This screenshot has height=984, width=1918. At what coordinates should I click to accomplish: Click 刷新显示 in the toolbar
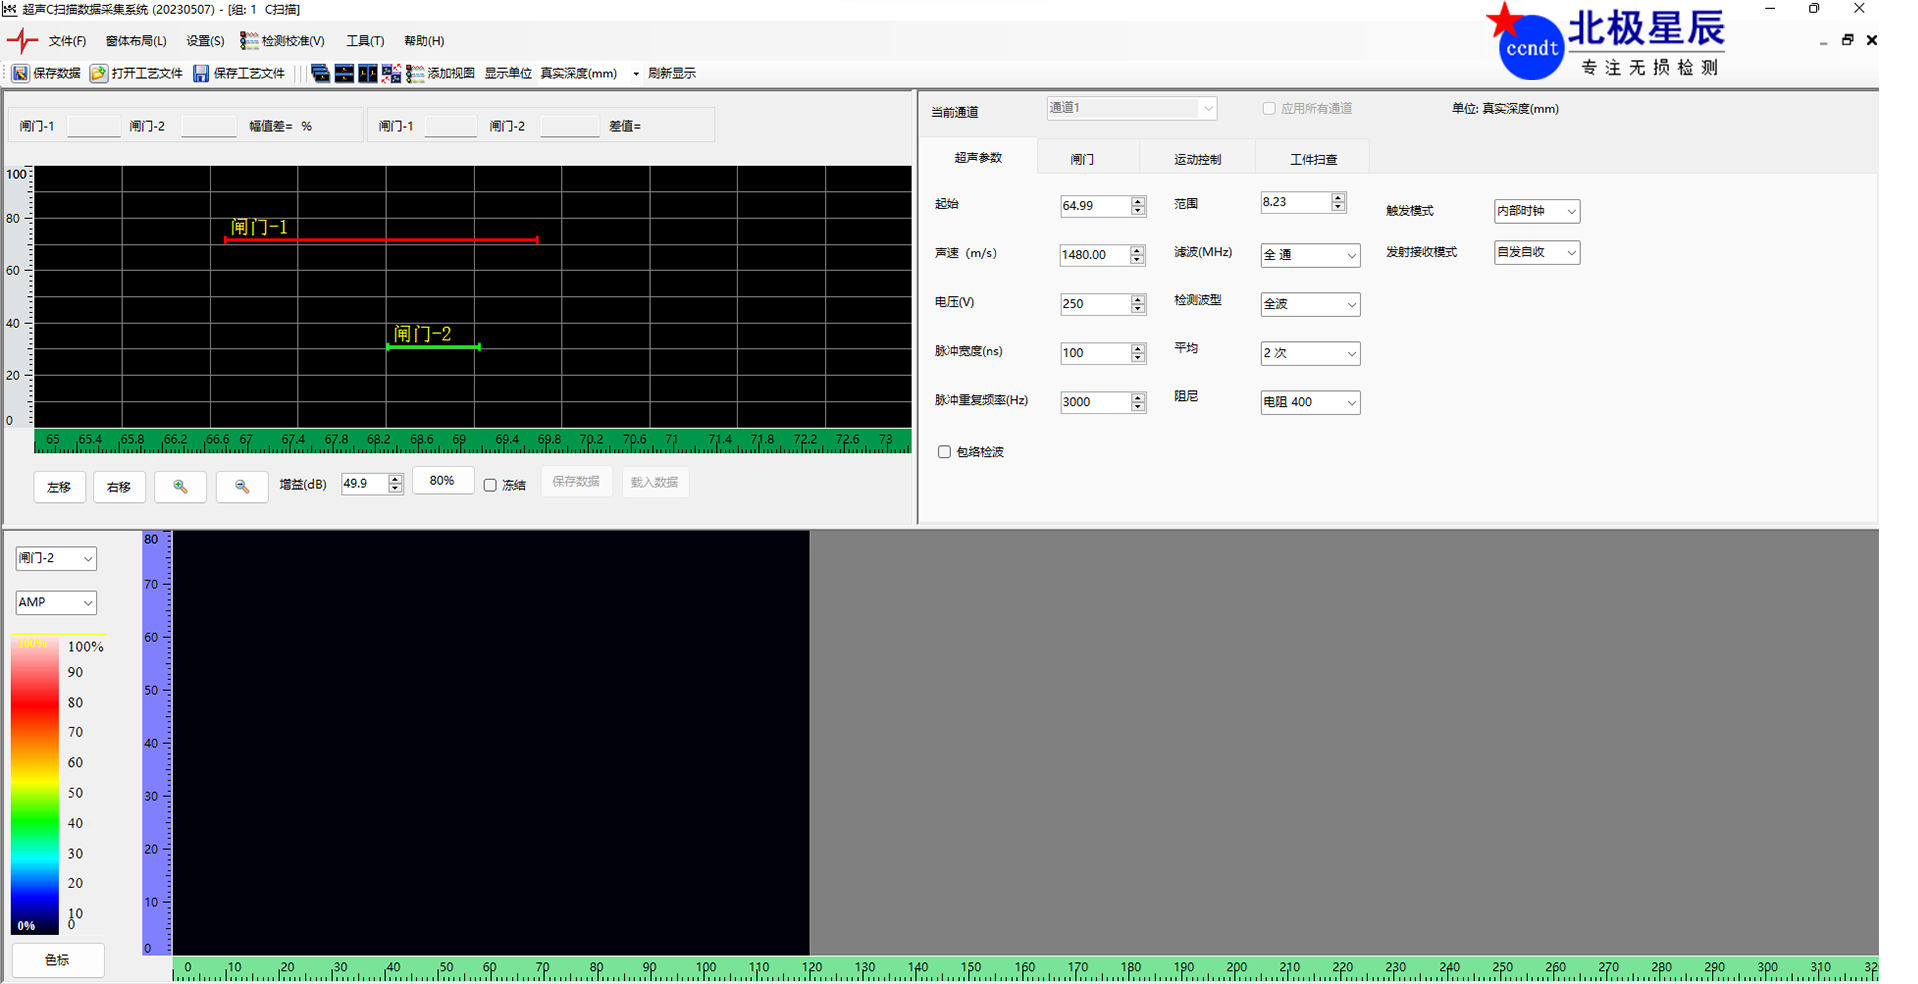(672, 73)
